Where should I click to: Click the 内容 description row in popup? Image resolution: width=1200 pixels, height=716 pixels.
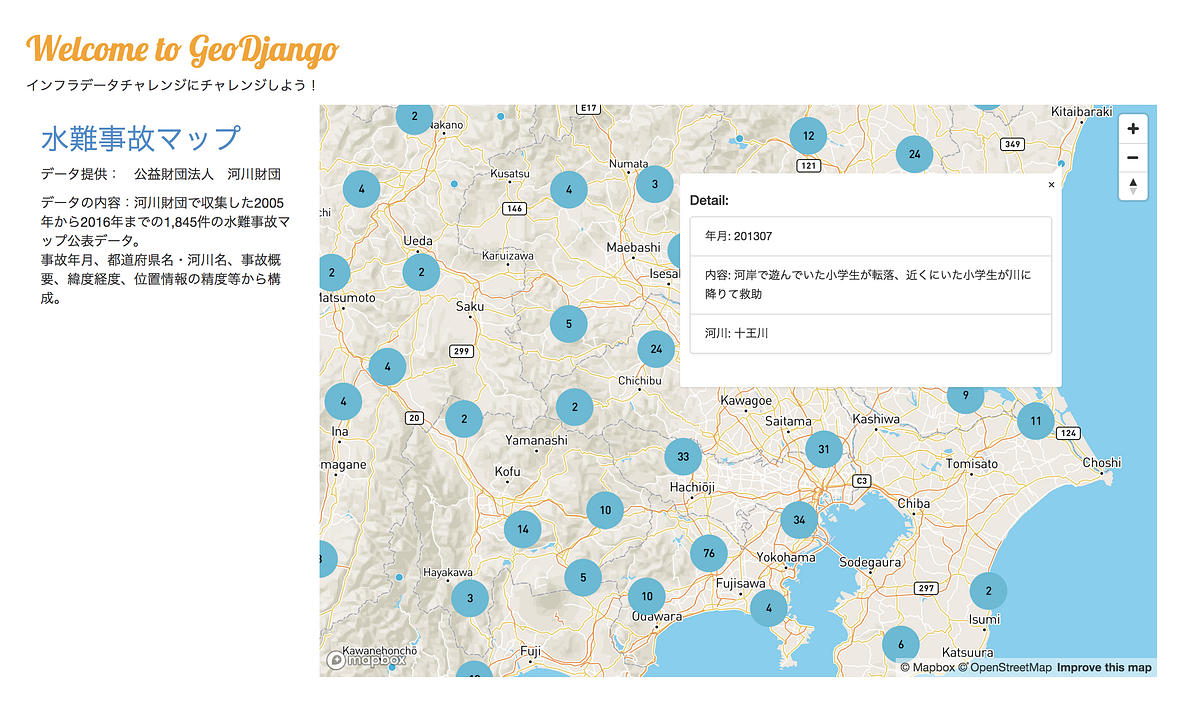[870, 285]
